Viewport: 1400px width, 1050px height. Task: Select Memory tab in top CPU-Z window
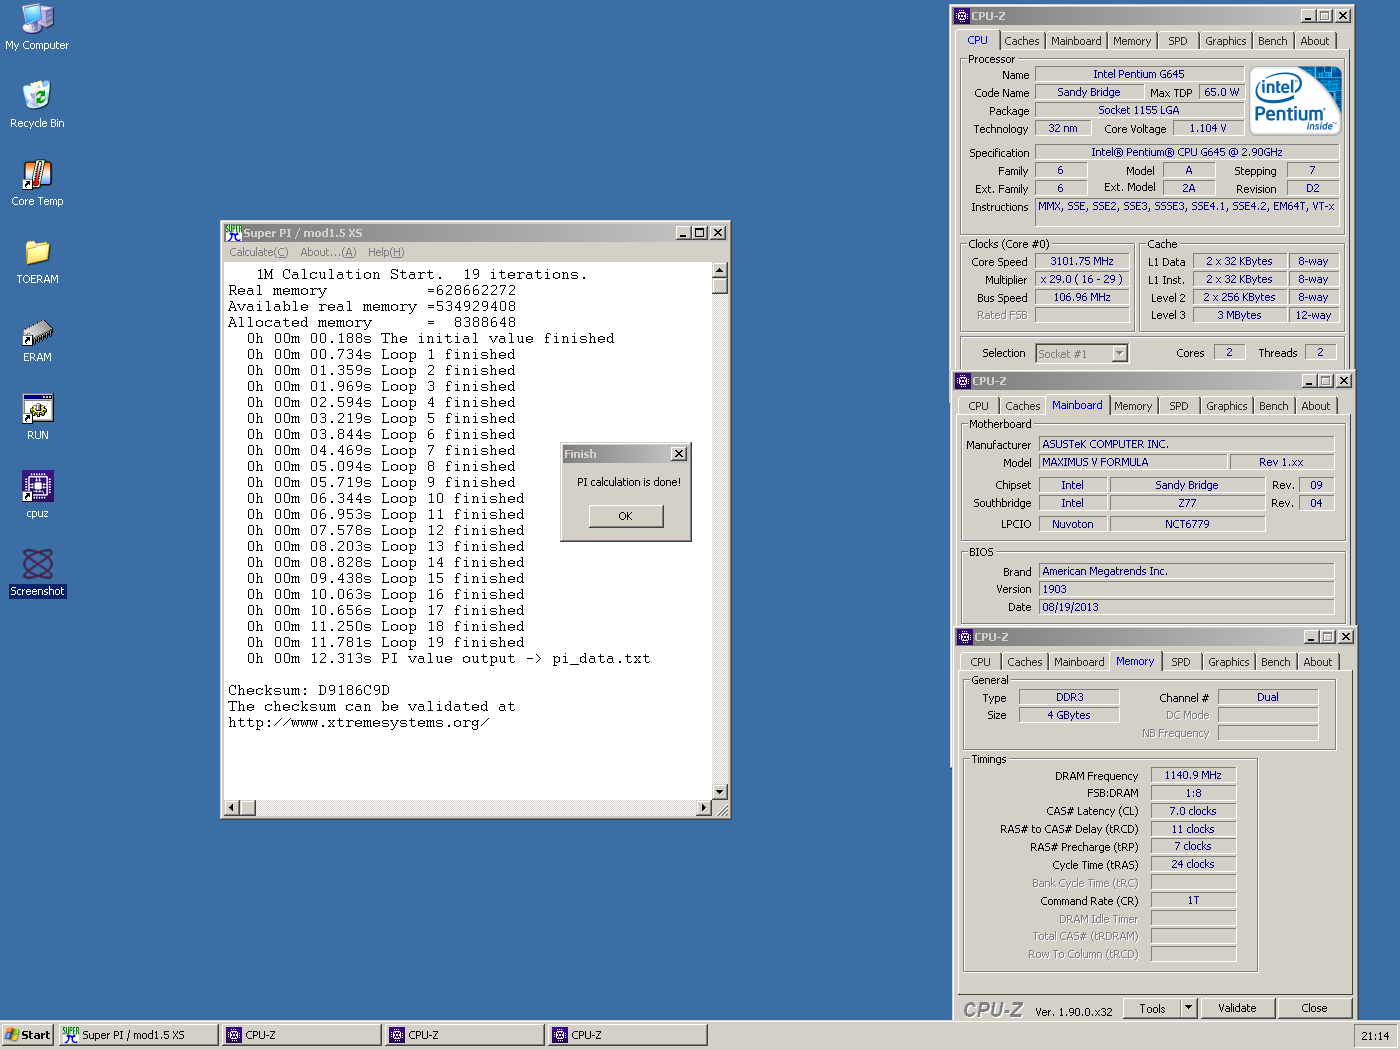[x=1132, y=41]
